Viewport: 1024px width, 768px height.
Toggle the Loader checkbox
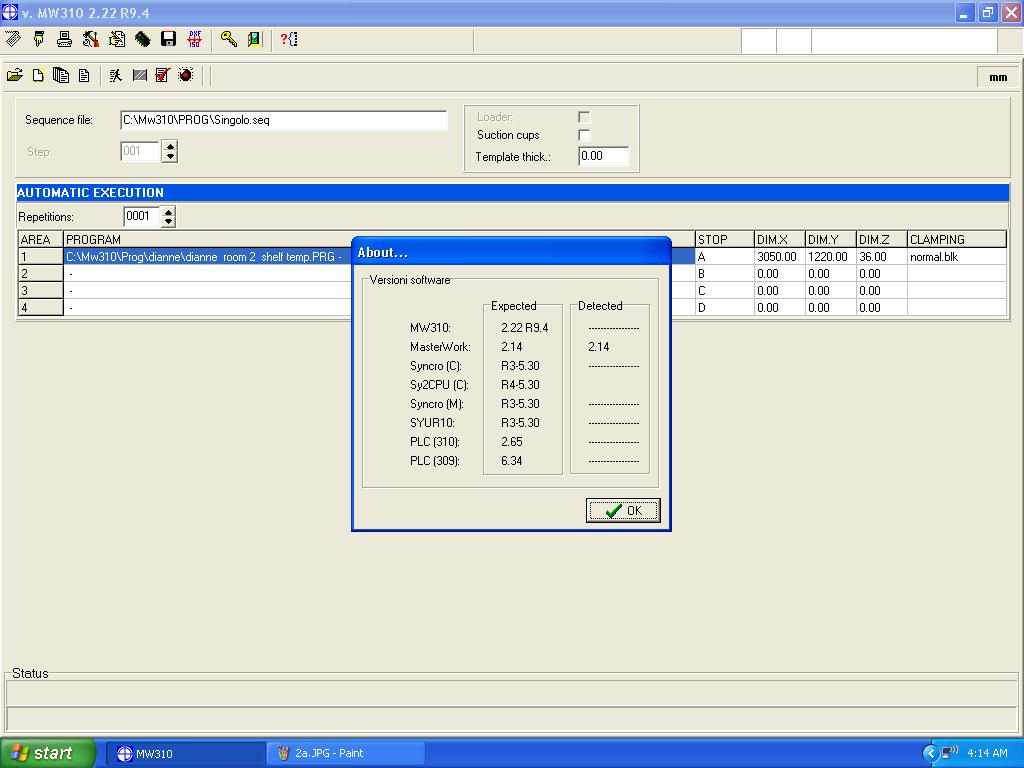tap(584, 118)
